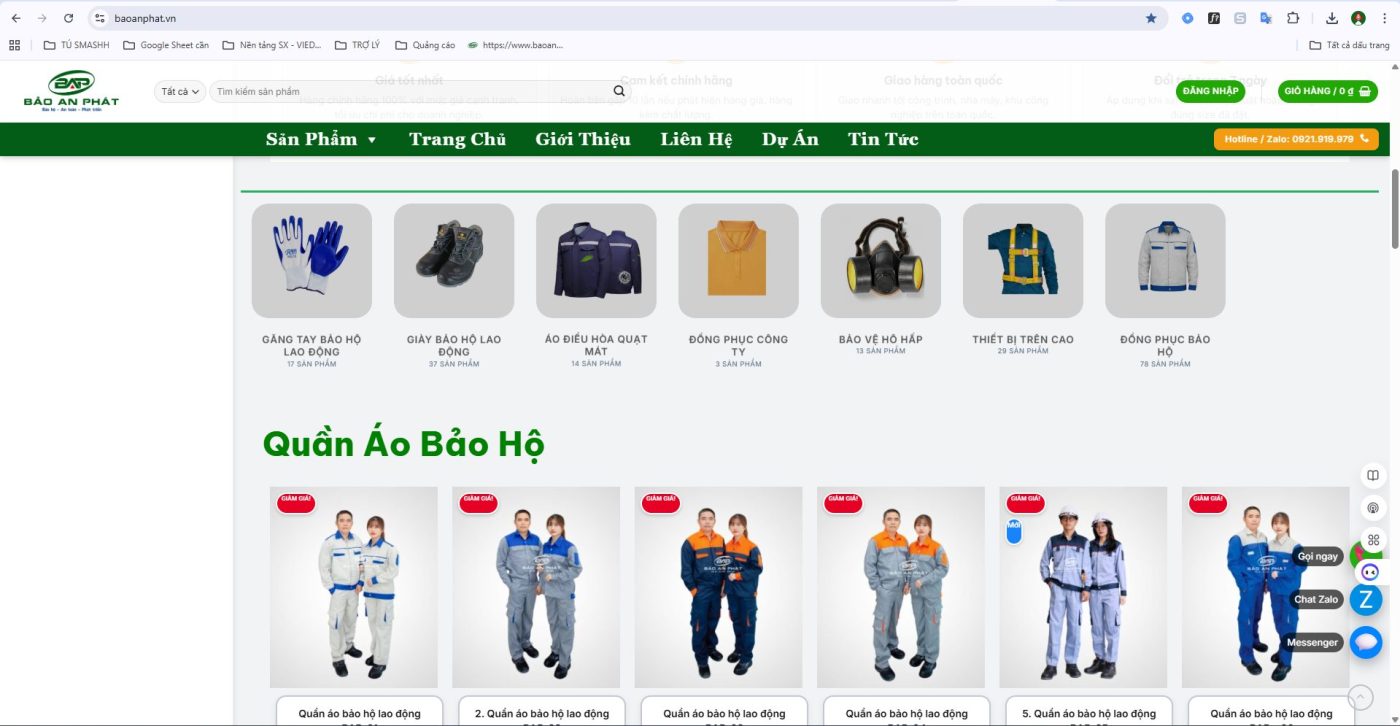Open the Chrome browser menu
This screenshot has height=726, width=1400.
click(x=1382, y=17)
